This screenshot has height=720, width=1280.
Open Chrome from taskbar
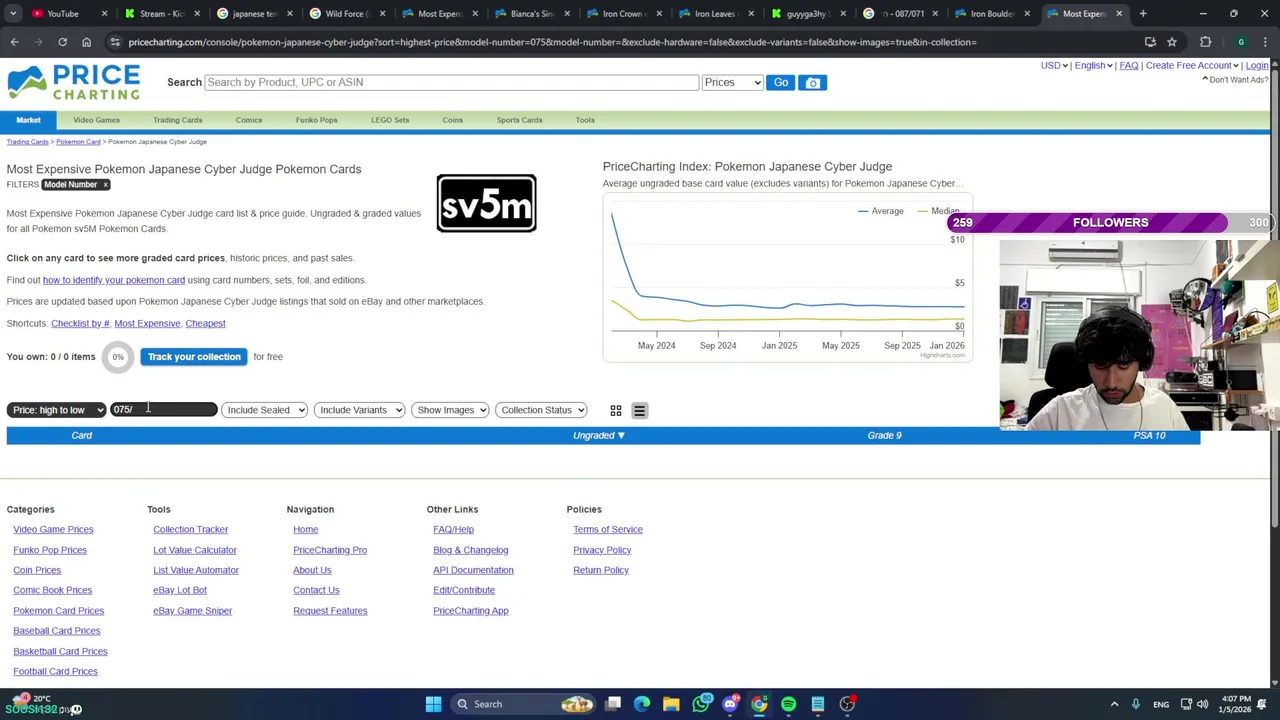click(760, 704)
